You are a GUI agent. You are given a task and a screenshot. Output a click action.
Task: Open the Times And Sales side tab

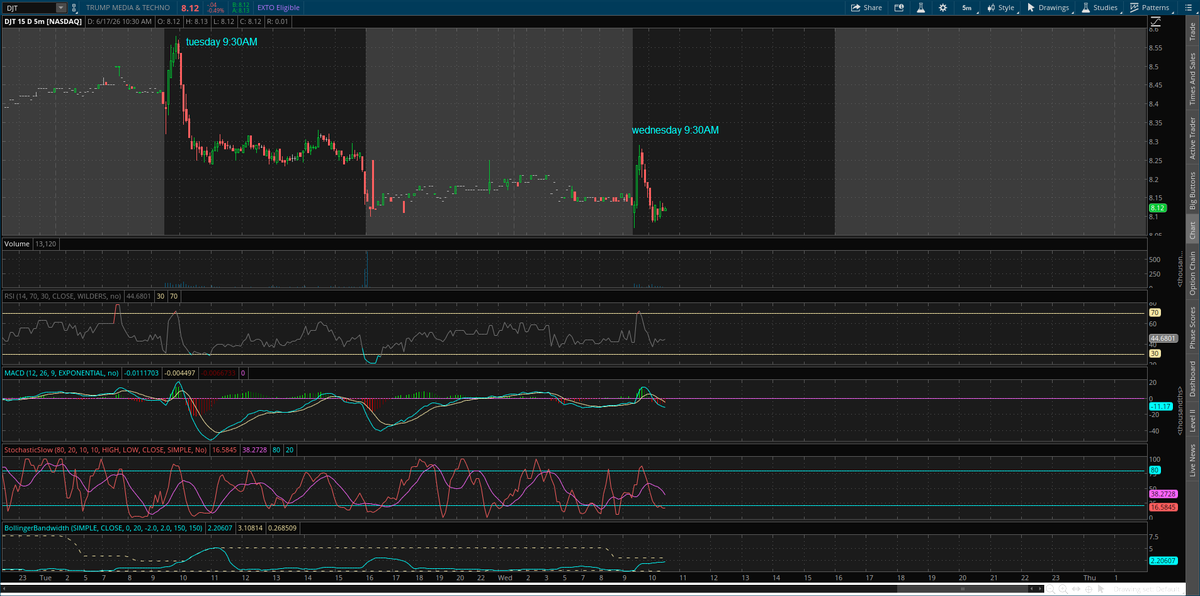pos(1191,78)
